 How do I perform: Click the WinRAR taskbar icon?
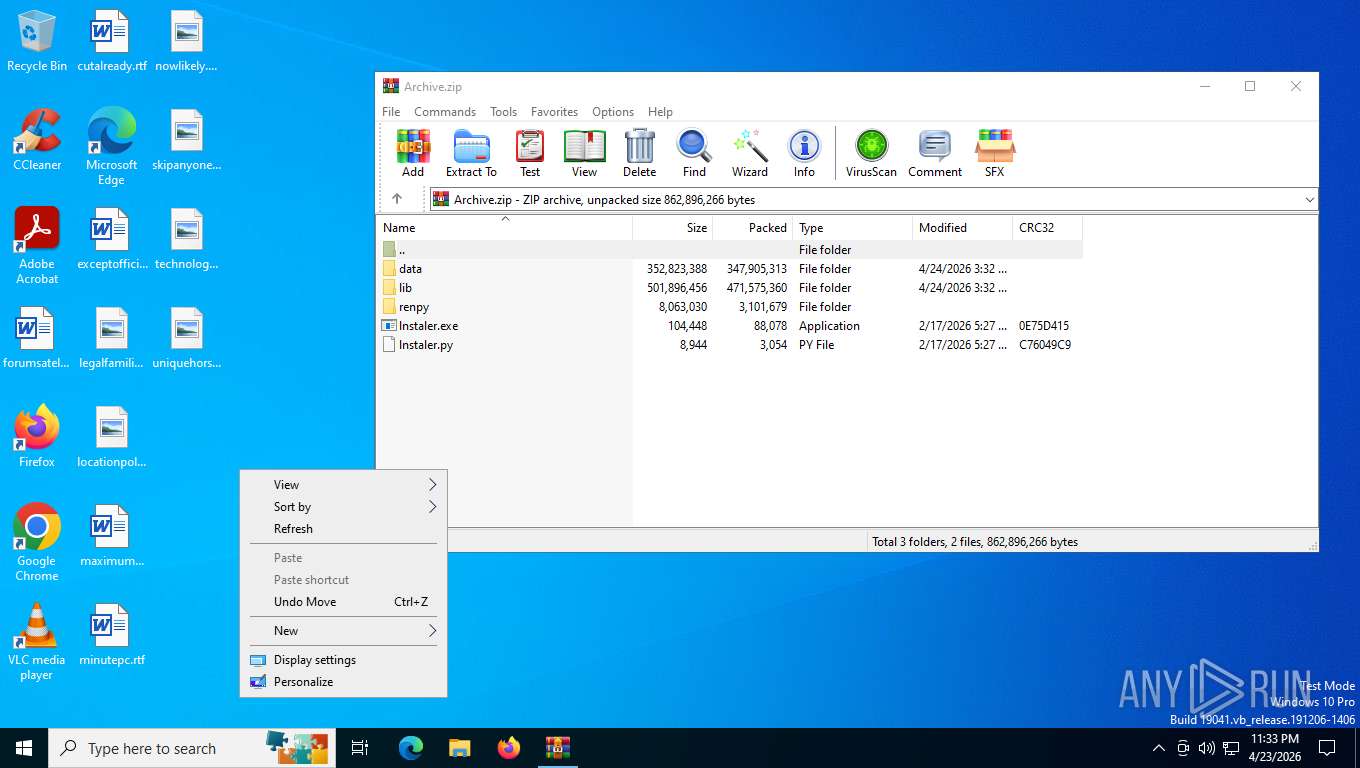point(557,748)
